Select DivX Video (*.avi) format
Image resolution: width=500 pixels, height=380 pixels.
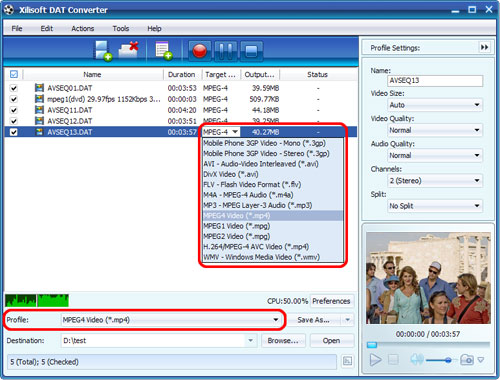[273, 174]
